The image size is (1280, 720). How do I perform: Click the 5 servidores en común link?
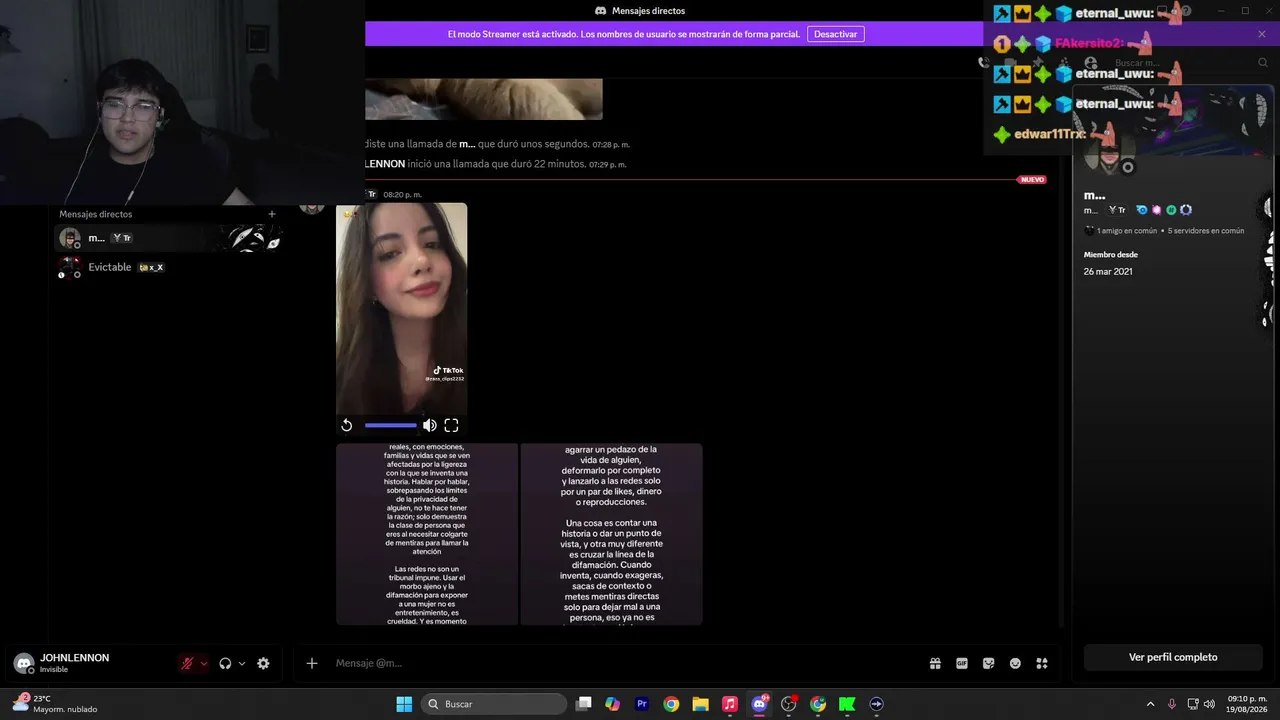point(1206,231)
